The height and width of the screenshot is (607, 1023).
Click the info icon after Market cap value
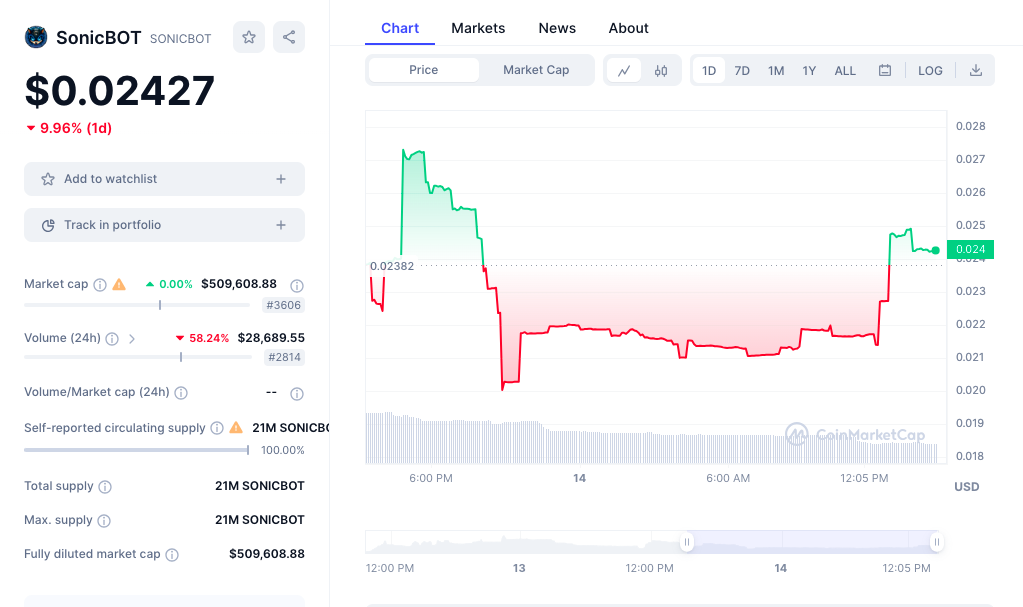[x=297, y=285]
